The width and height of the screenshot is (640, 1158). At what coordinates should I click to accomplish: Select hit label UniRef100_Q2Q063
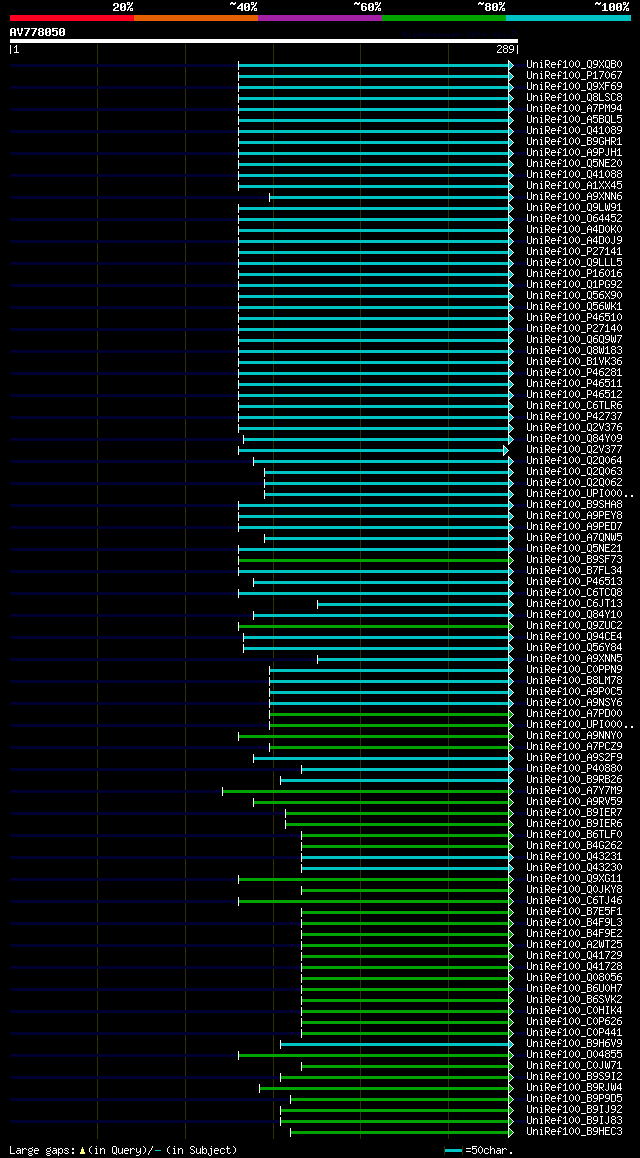574,471
